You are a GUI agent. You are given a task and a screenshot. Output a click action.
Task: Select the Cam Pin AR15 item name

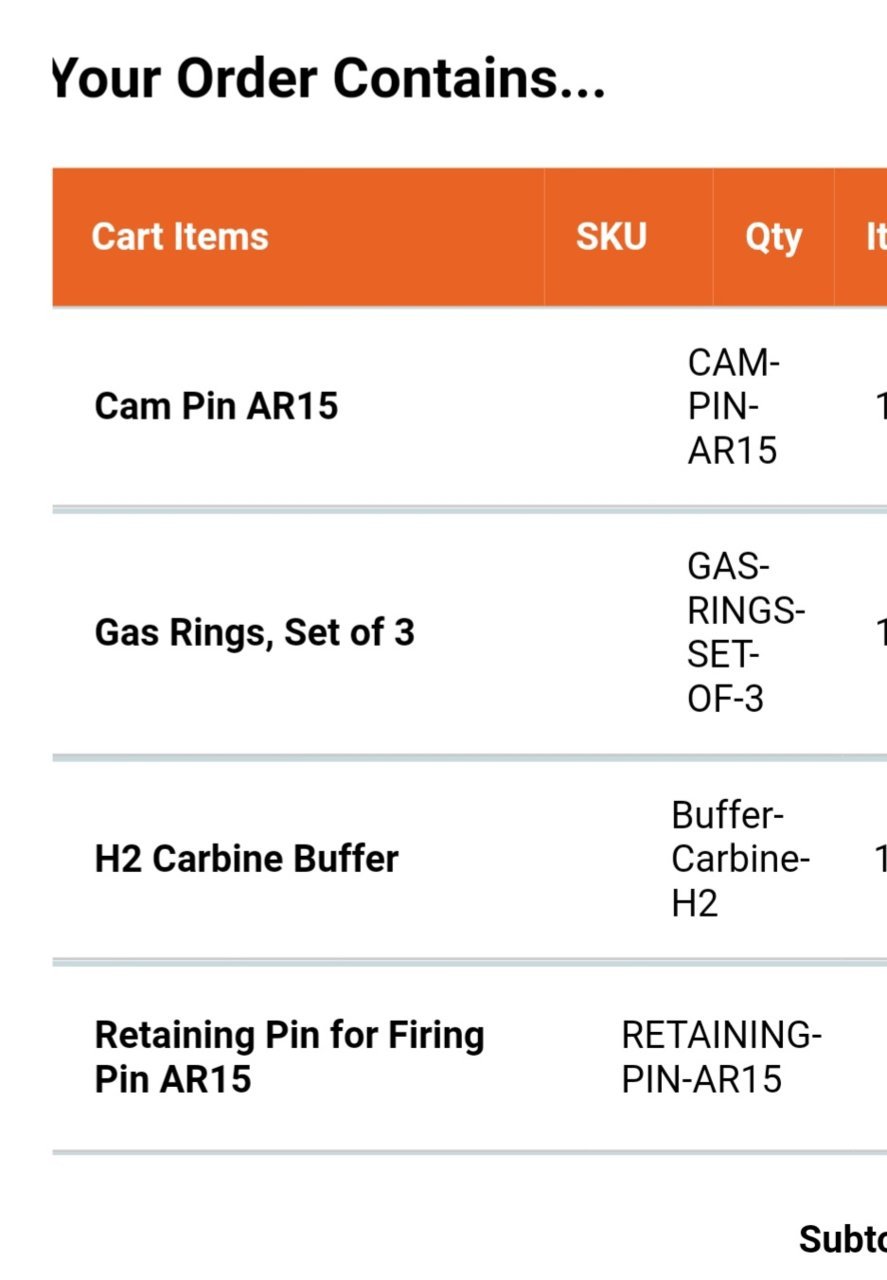[x=216, y=406]
